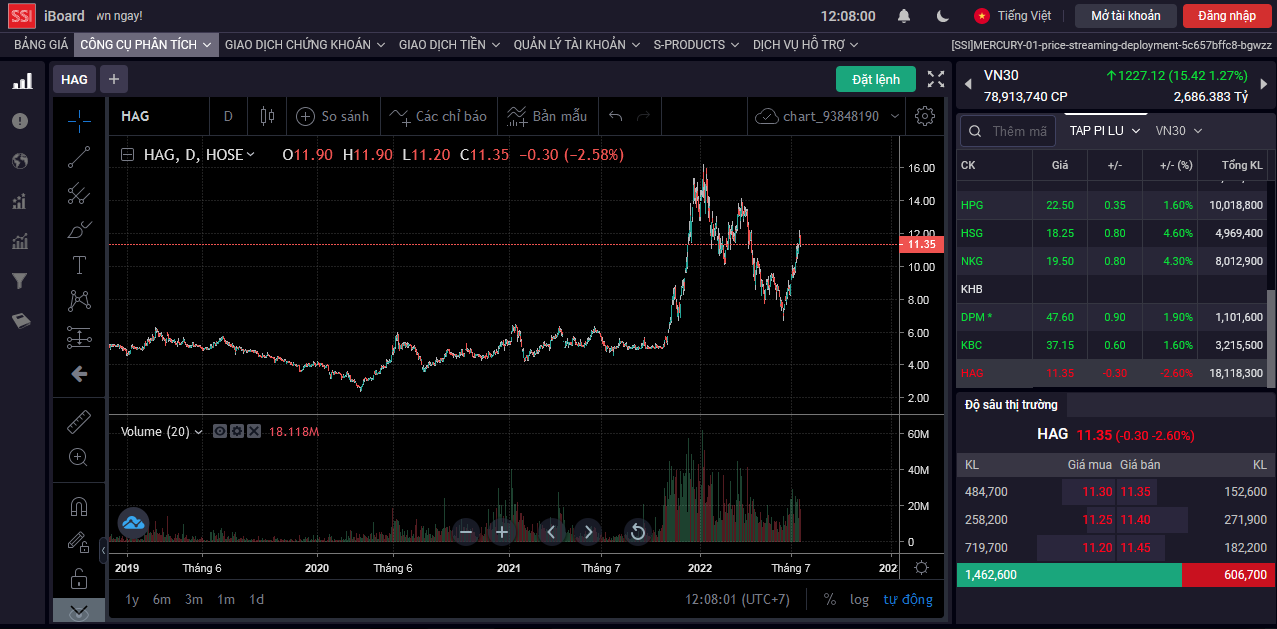
Task: Select the pitchfork drawing tool
Action: point(79,193)
